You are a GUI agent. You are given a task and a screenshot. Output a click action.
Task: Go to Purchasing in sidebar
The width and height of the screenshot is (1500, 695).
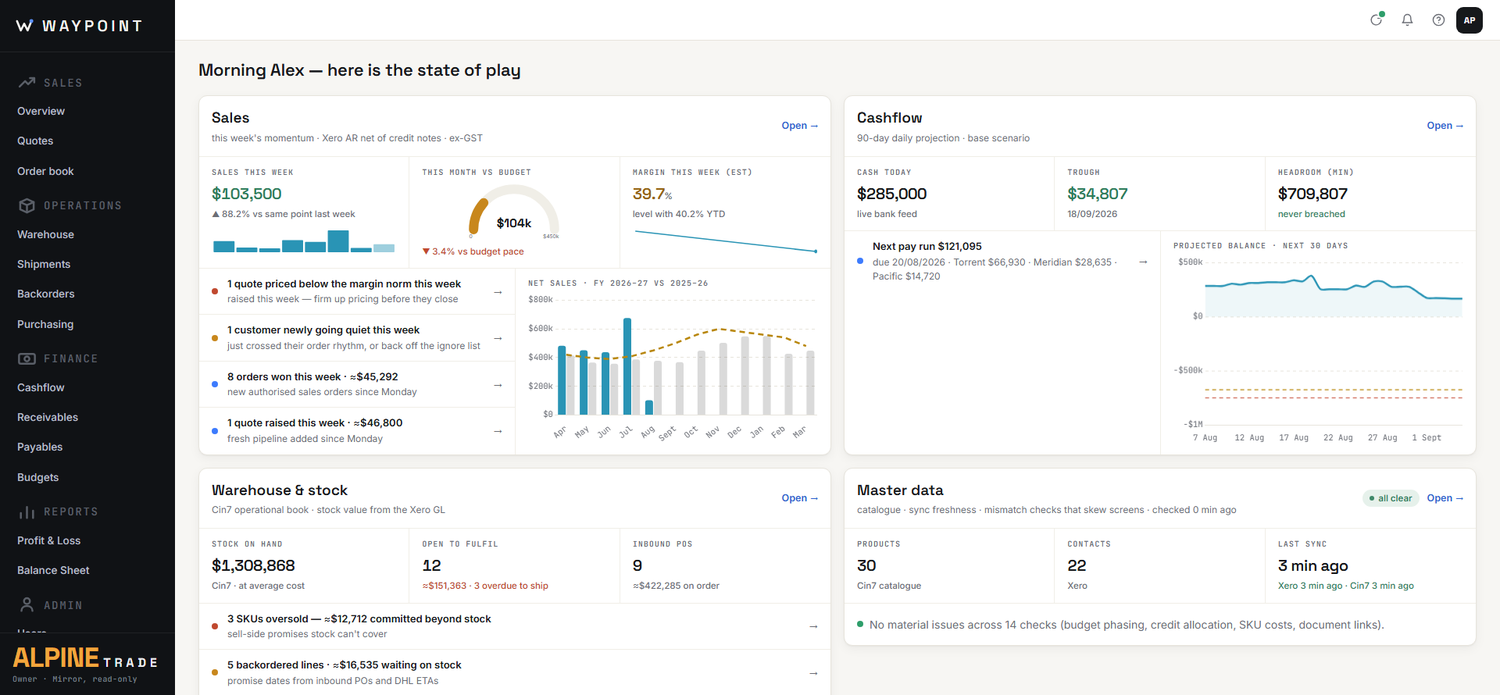point(45,324)
